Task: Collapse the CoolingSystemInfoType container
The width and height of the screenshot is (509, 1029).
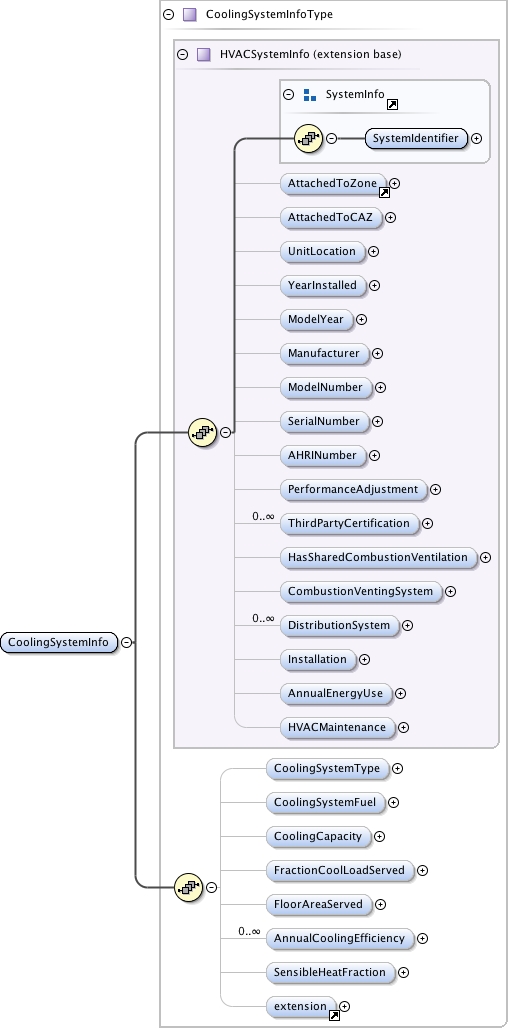Action: pyautogui.click(x=169, y=14)
